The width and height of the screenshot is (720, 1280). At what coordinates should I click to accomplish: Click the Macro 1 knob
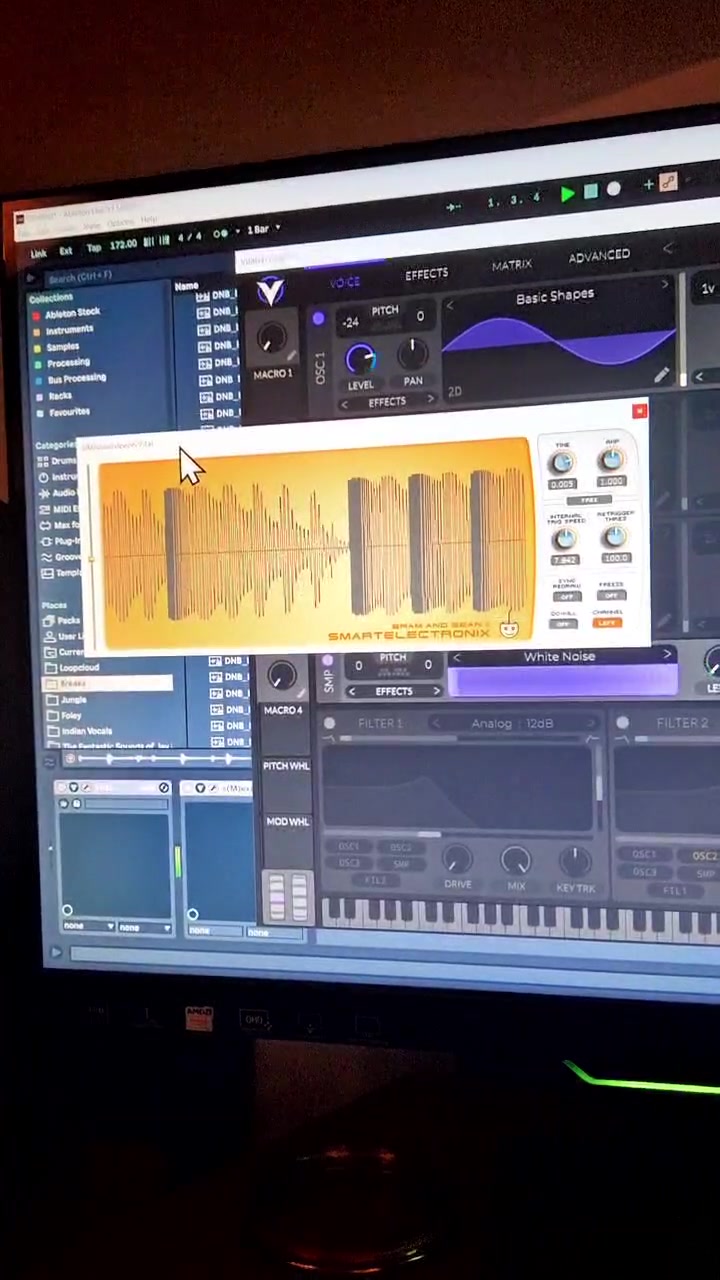270,342
